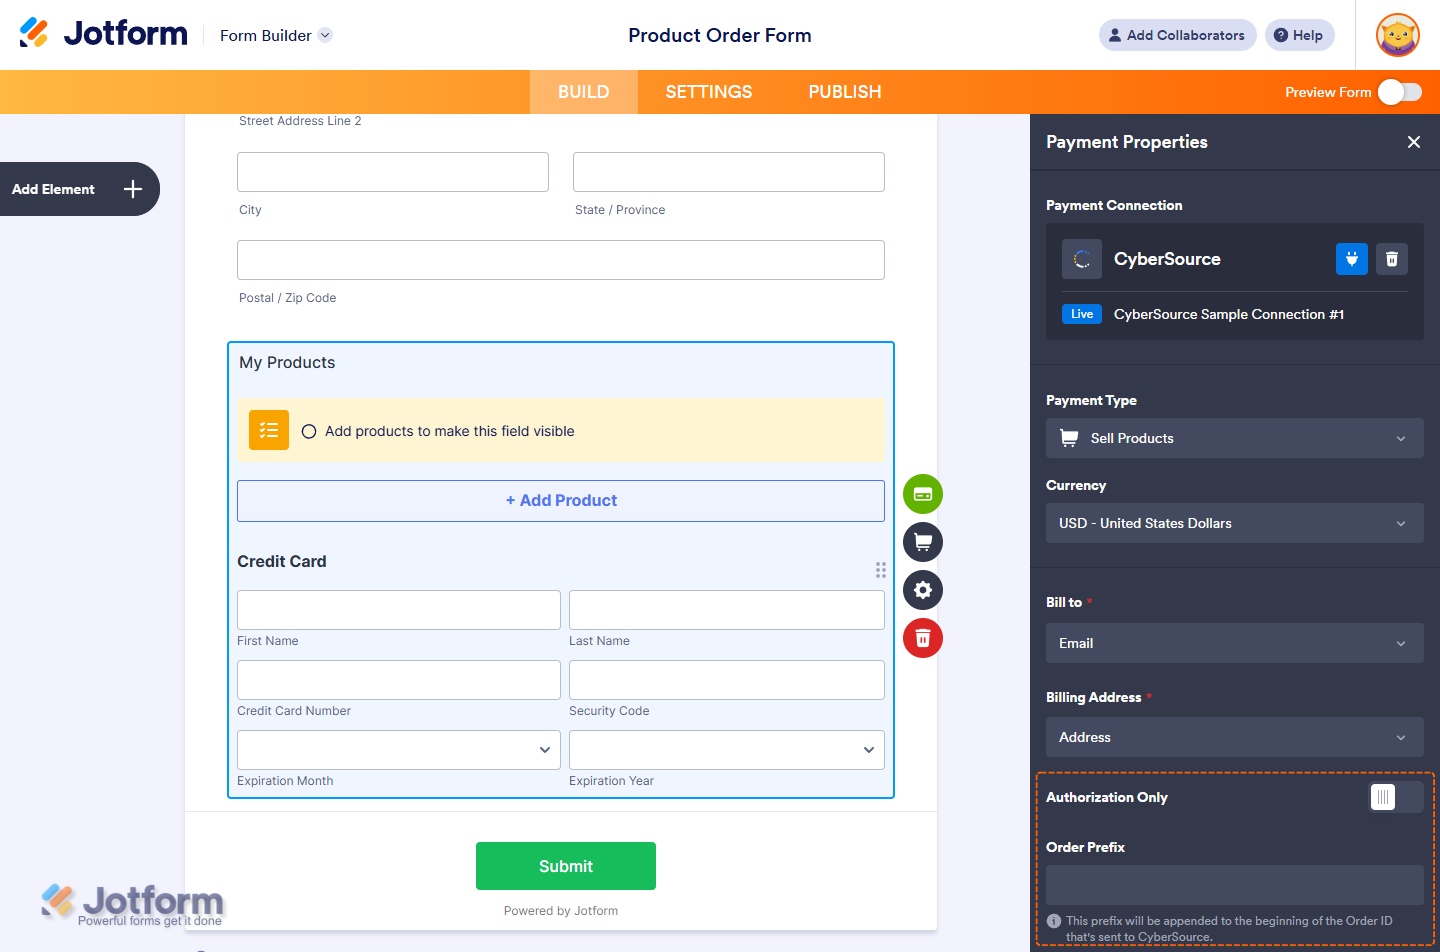Image resolution: width=1440 pixels, height=952 pixels.
Task: Open the PUBLISH tab
Action: 844,91
